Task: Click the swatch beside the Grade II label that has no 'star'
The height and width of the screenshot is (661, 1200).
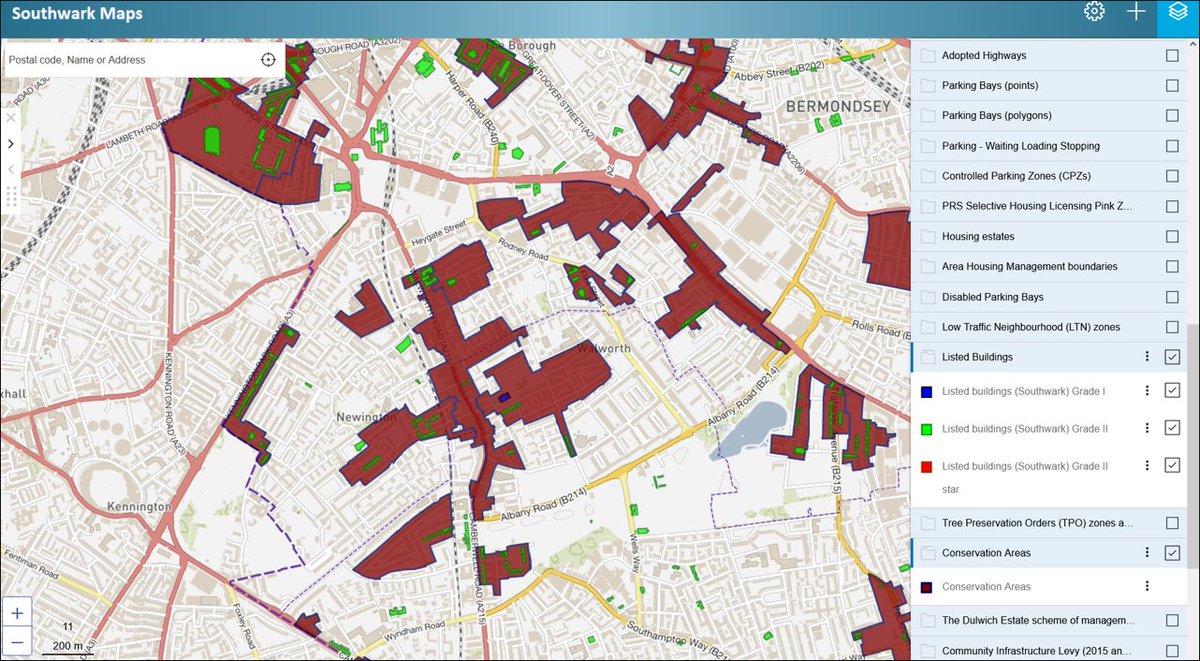Action: [927, 429]
